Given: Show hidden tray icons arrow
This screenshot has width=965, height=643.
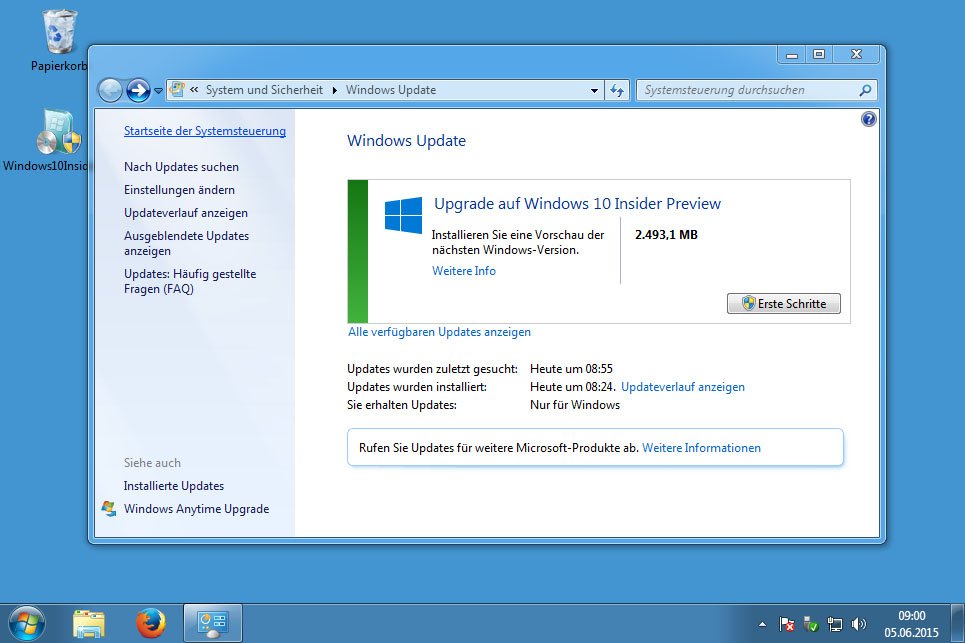Looking at the screenshot, I should click(x=763, y=625).
